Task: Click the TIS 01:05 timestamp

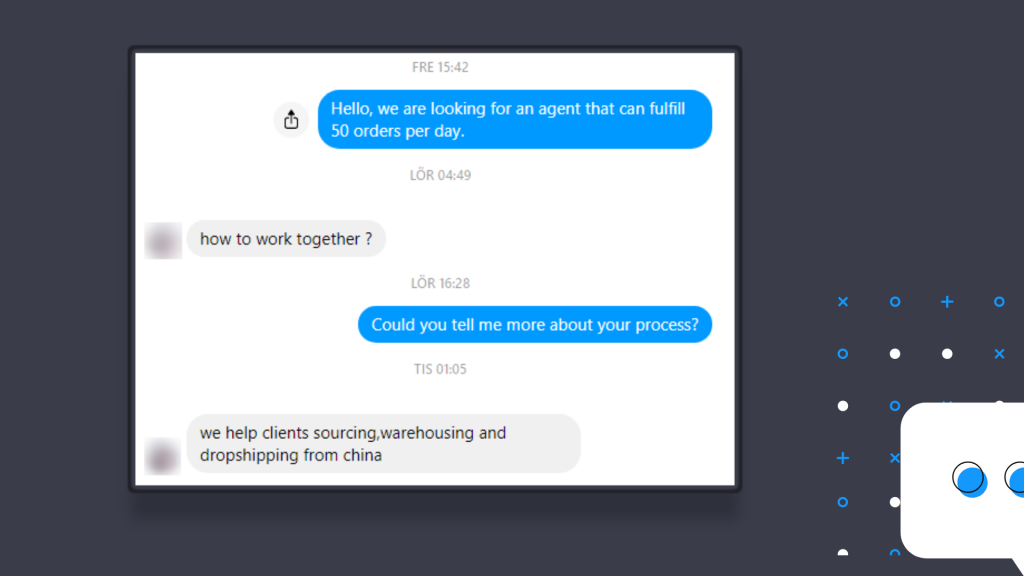Action: click(440, 369)
